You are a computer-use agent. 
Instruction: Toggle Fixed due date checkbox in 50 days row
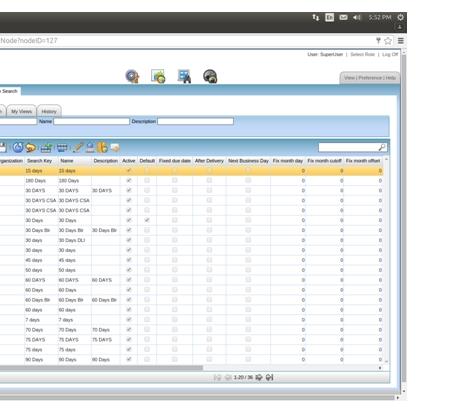tap(174, 270)
